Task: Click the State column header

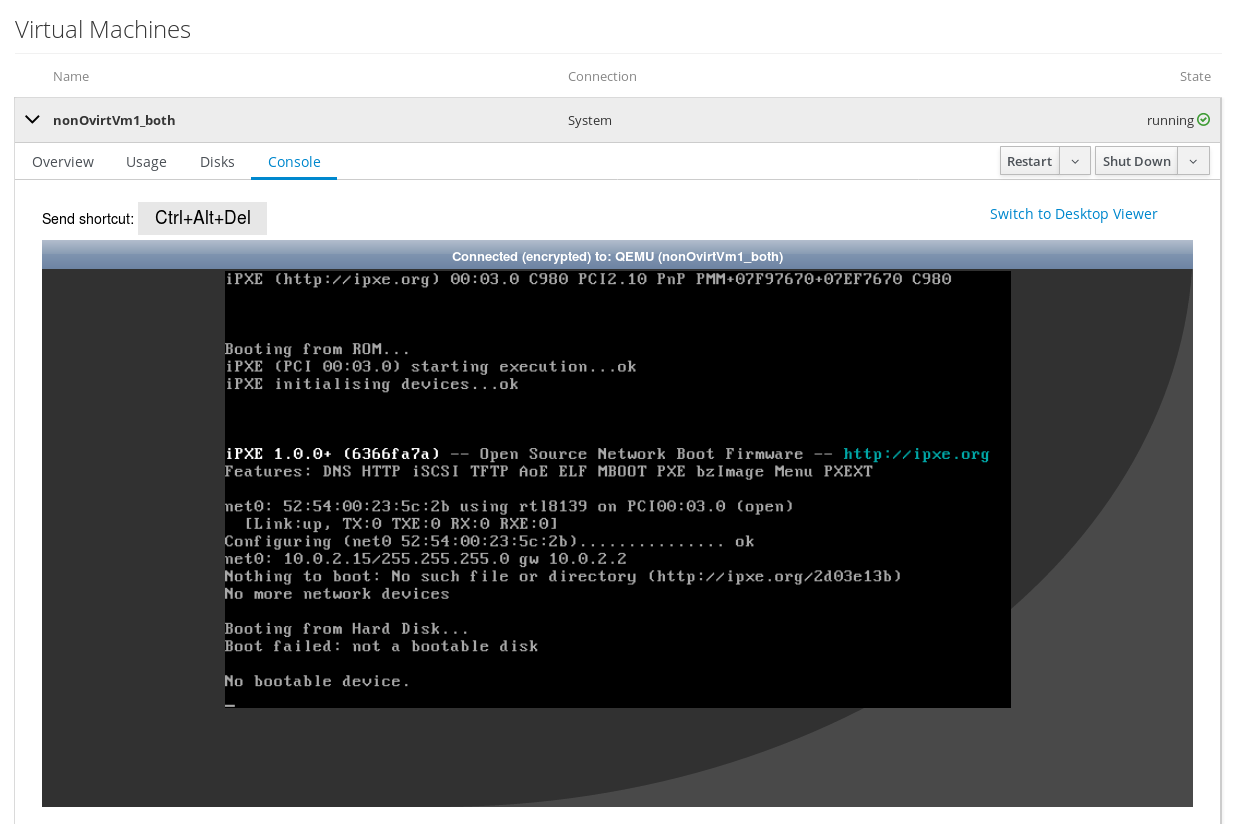Action: (x=1195, y=77)
